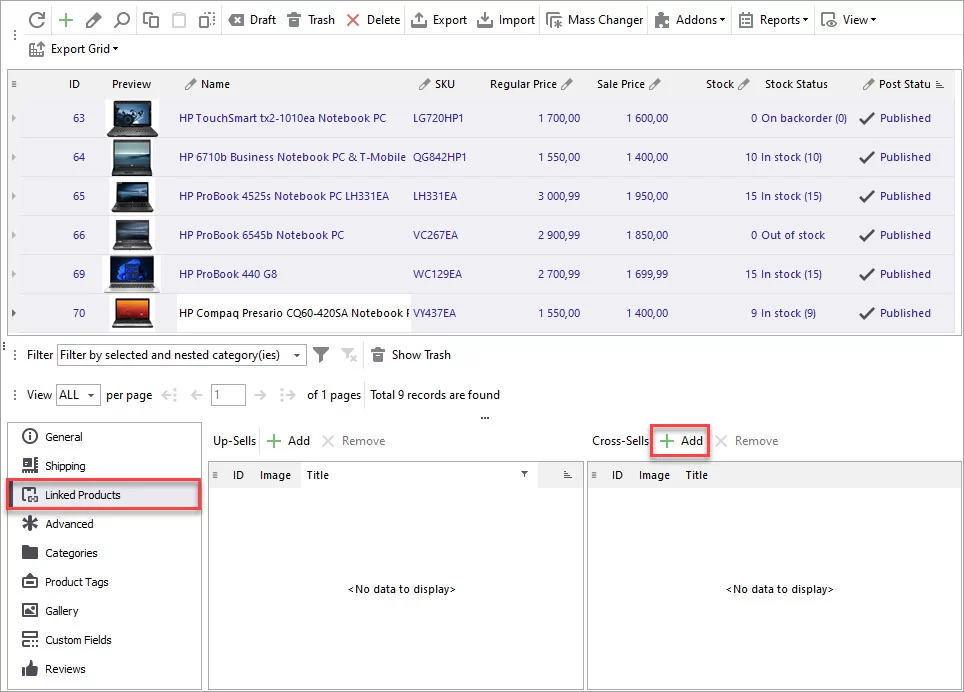Apply the category filter with the funnel icon
The image size is (964, 692).
pos(321,354)
